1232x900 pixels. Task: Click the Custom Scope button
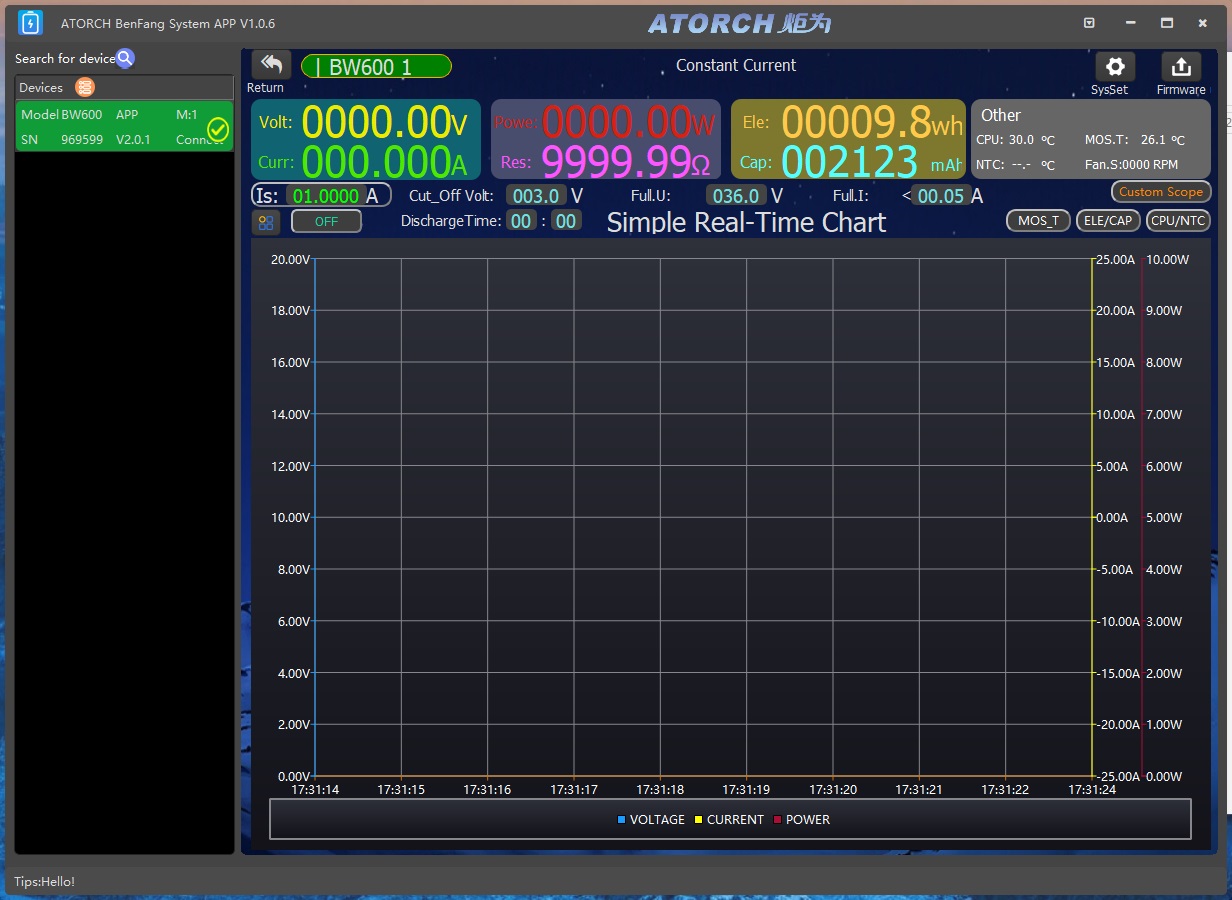click(x=1160, y=192)
